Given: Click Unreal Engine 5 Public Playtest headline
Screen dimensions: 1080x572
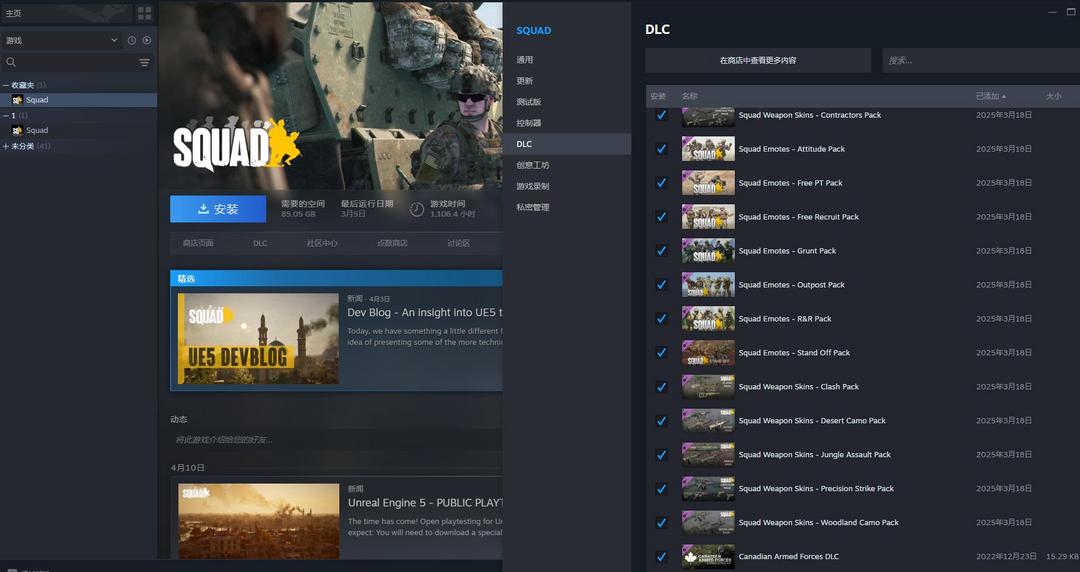Looking at the screenshot, I should click(425, 502).
